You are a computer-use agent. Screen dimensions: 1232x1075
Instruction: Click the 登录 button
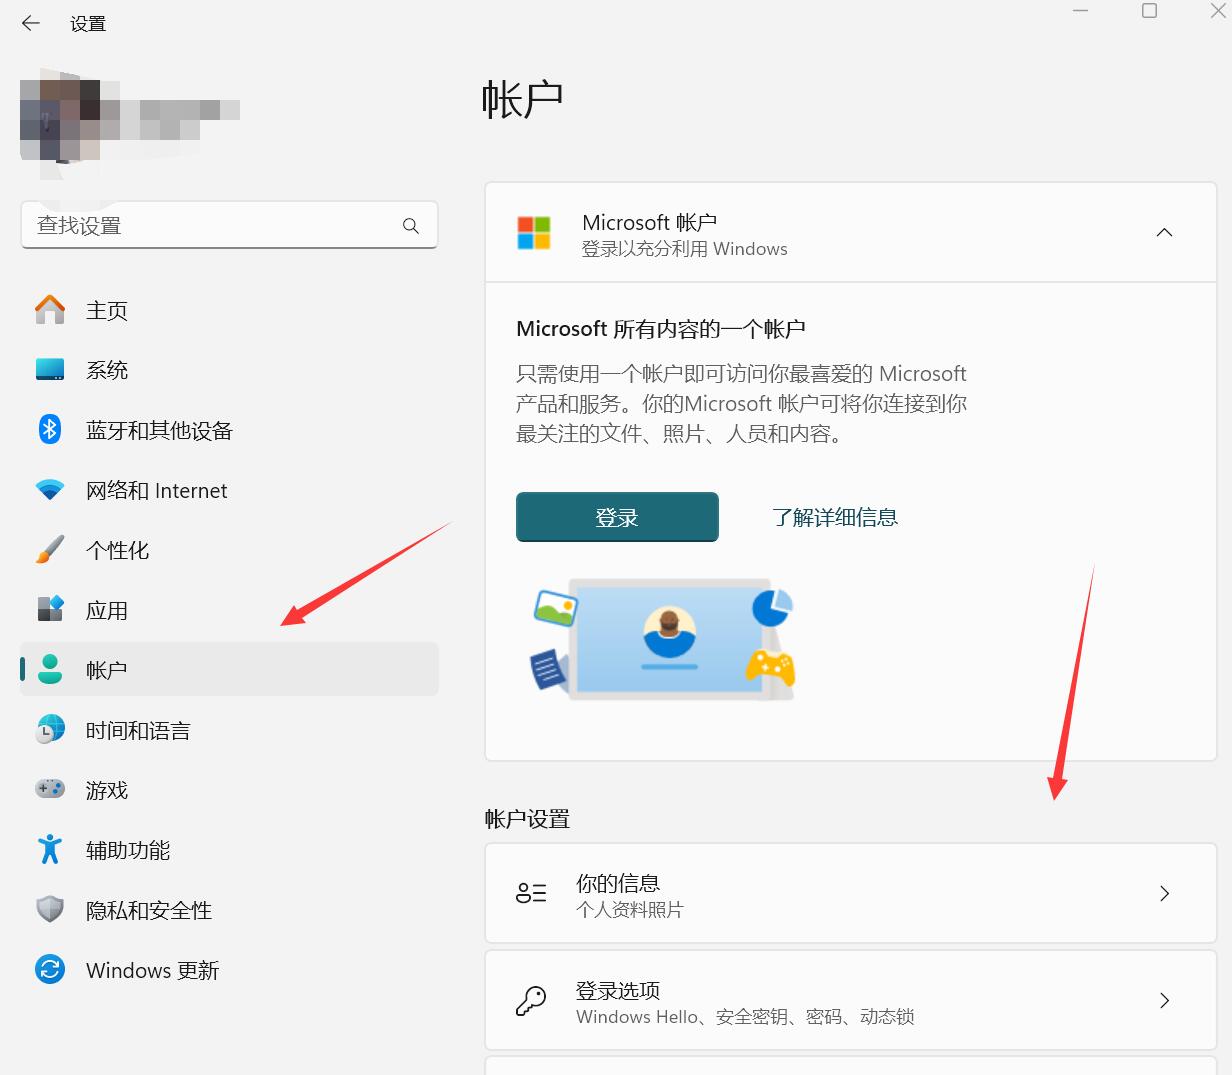pos(617,517)
